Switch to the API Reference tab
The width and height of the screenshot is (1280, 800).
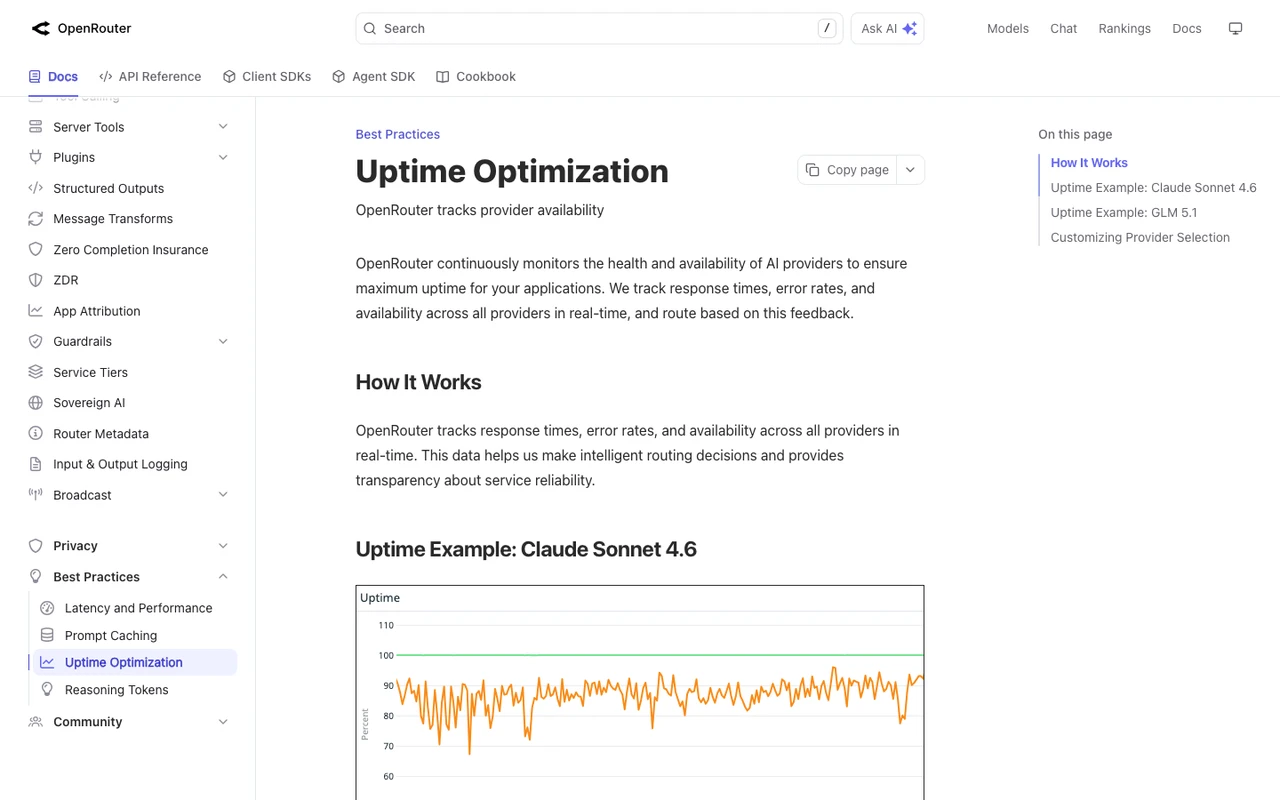150,76
